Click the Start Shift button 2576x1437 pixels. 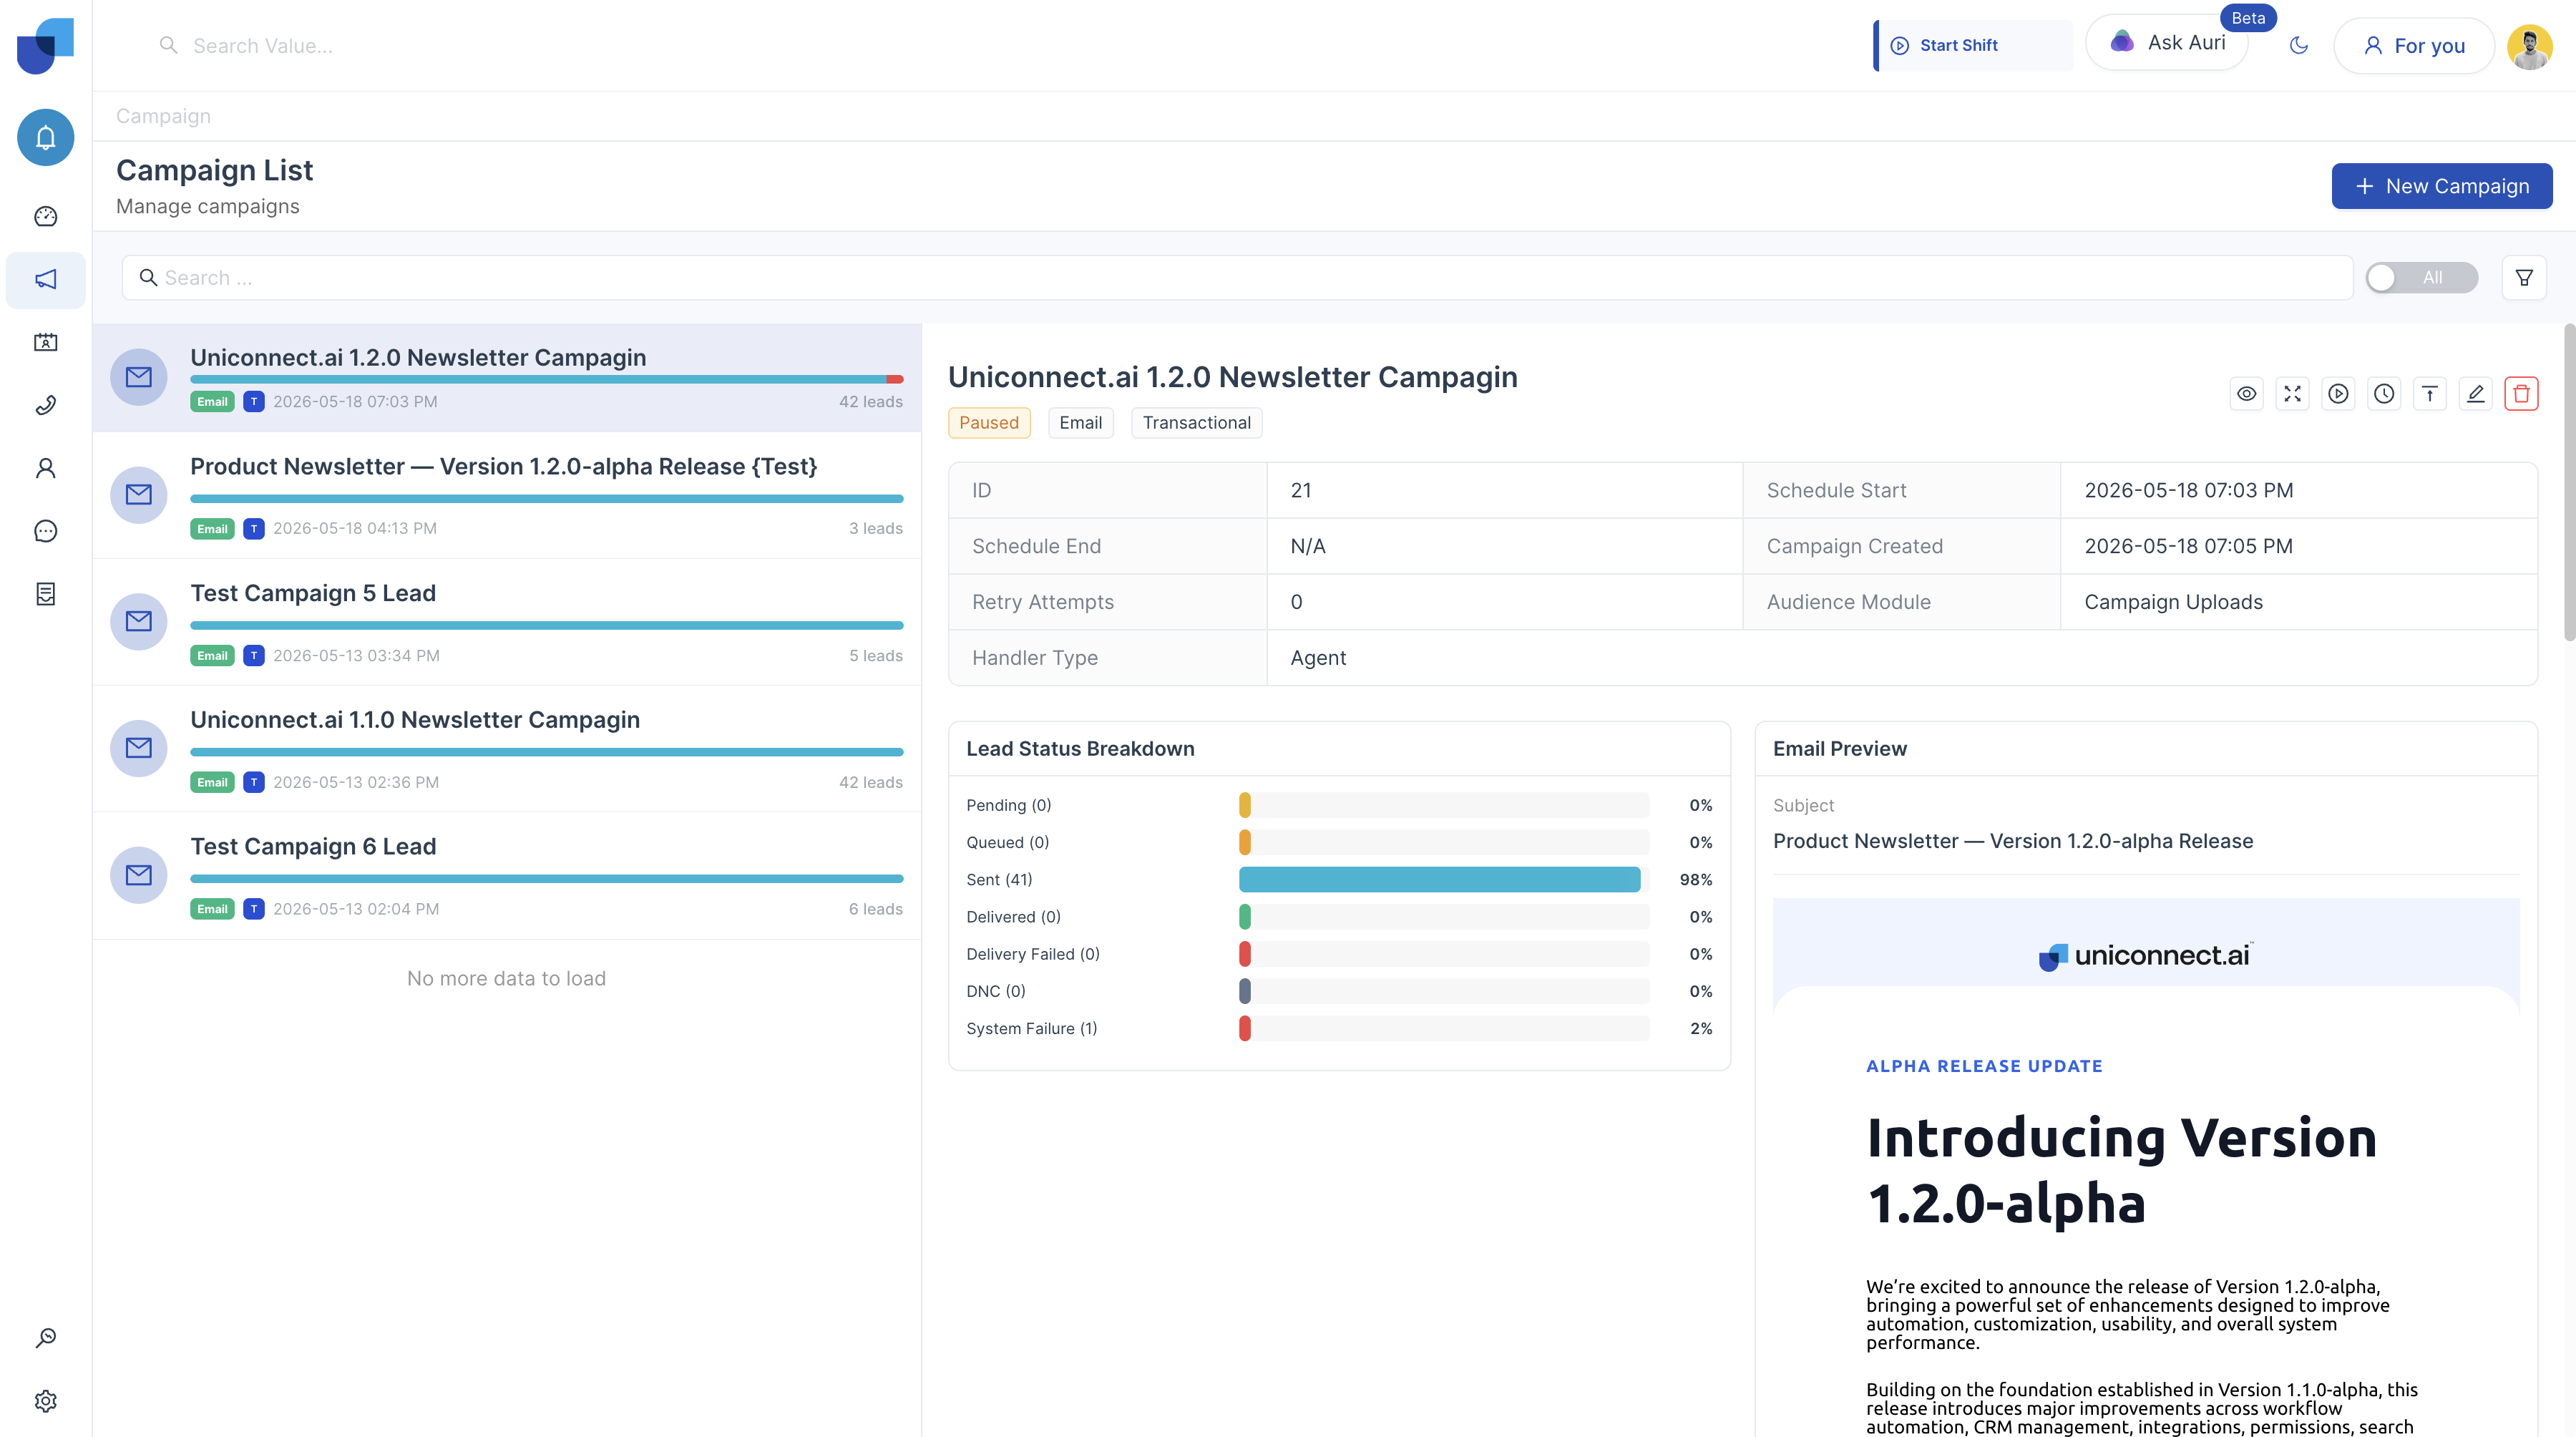[1972, 45]
